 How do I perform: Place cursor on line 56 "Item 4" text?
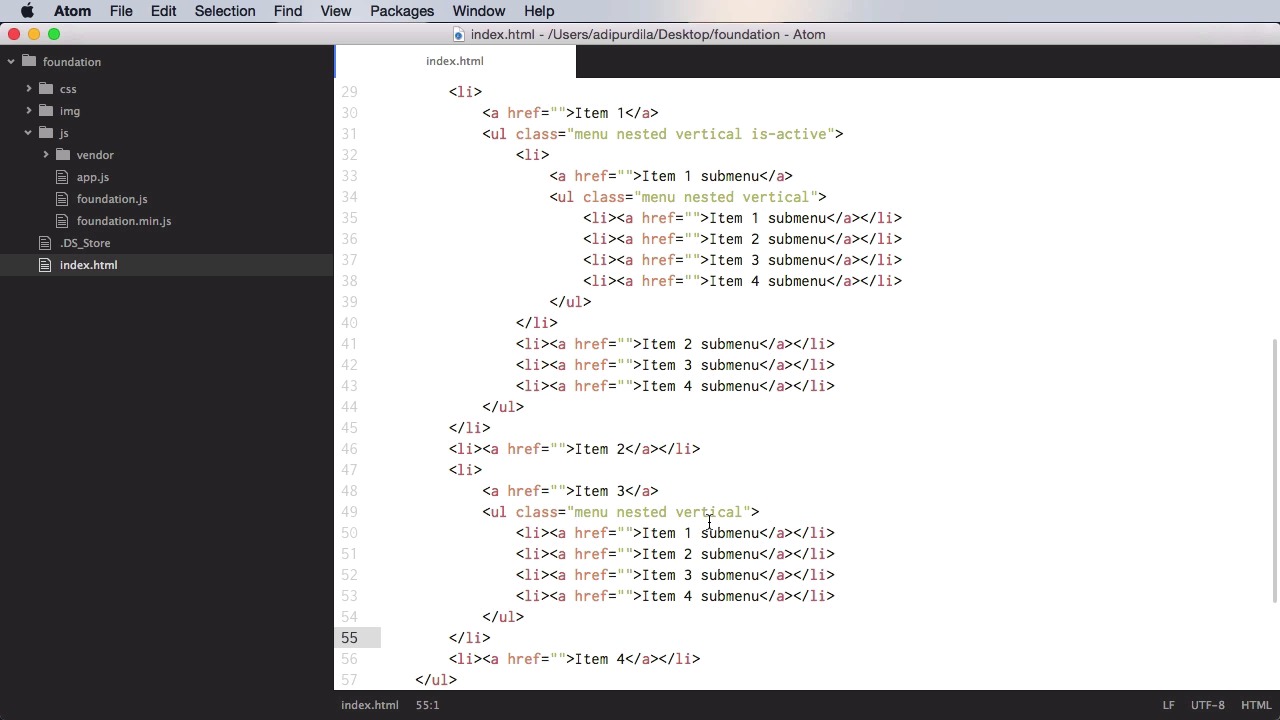click(599, 659)
